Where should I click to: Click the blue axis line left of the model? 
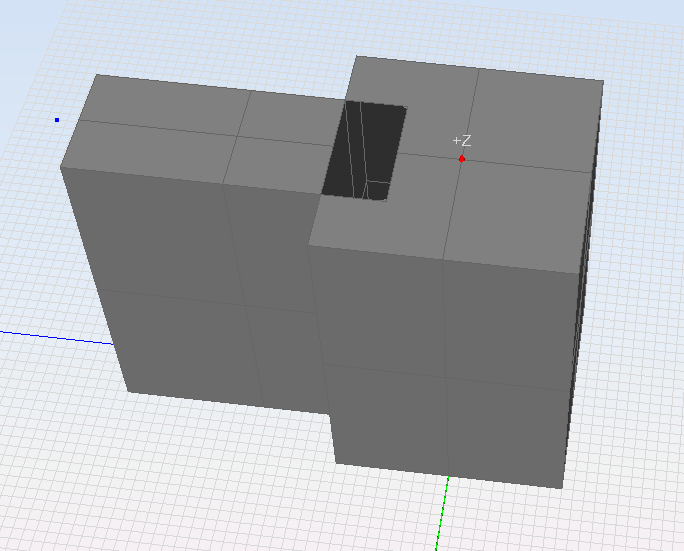coord(50,335)
